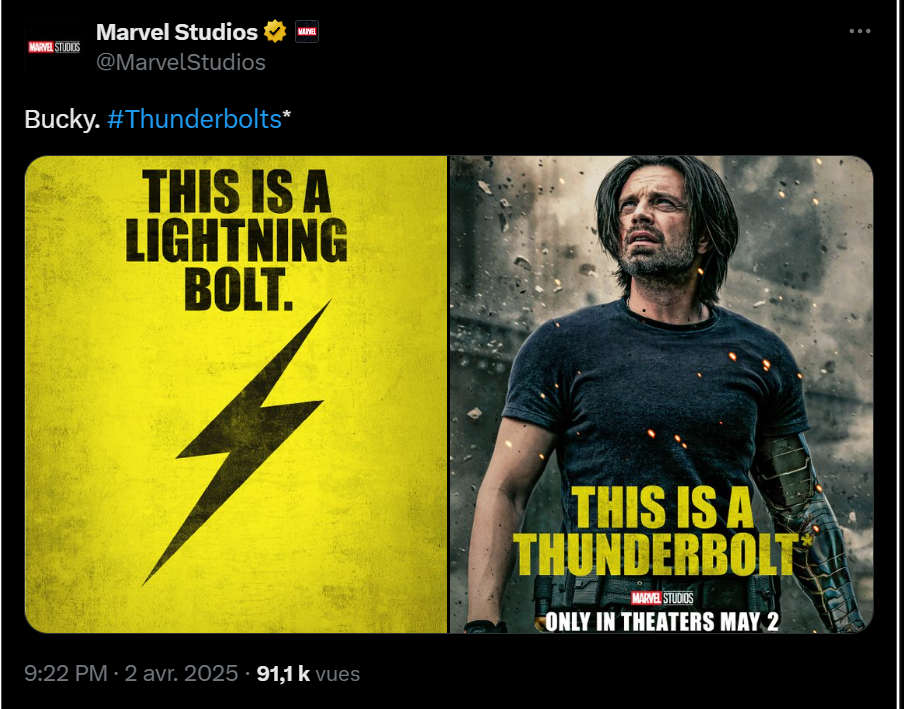The width and height of the screenshot is (904, 709).
Task: Click the black lightning bolt graphic
Action: (236, 443)
